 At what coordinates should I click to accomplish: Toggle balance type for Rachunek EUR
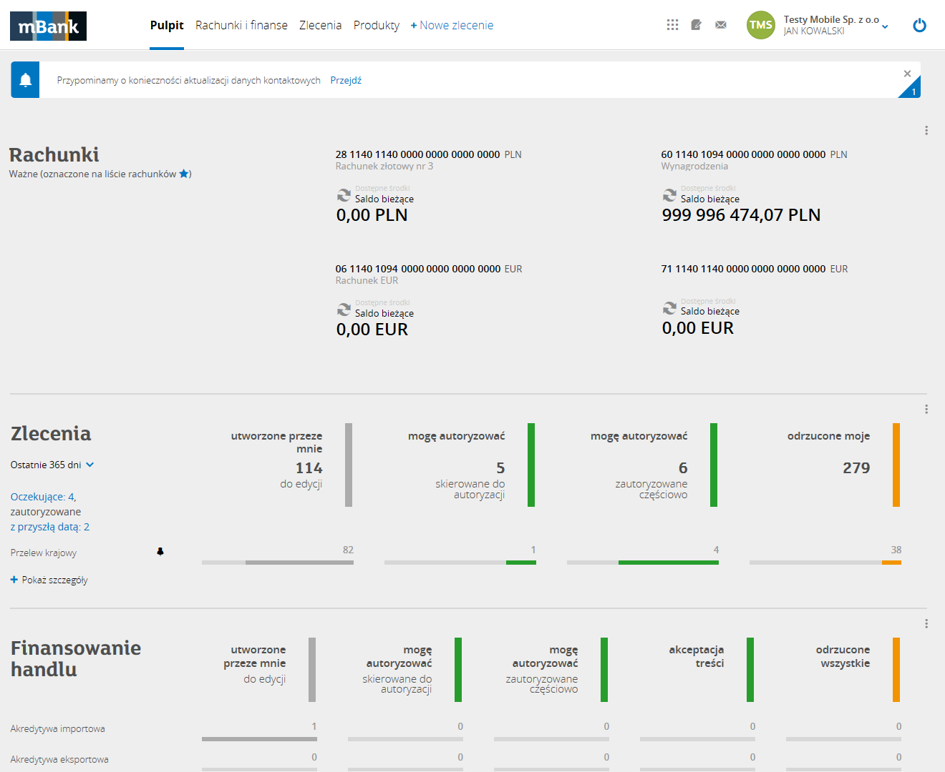(x=344, y=310)
